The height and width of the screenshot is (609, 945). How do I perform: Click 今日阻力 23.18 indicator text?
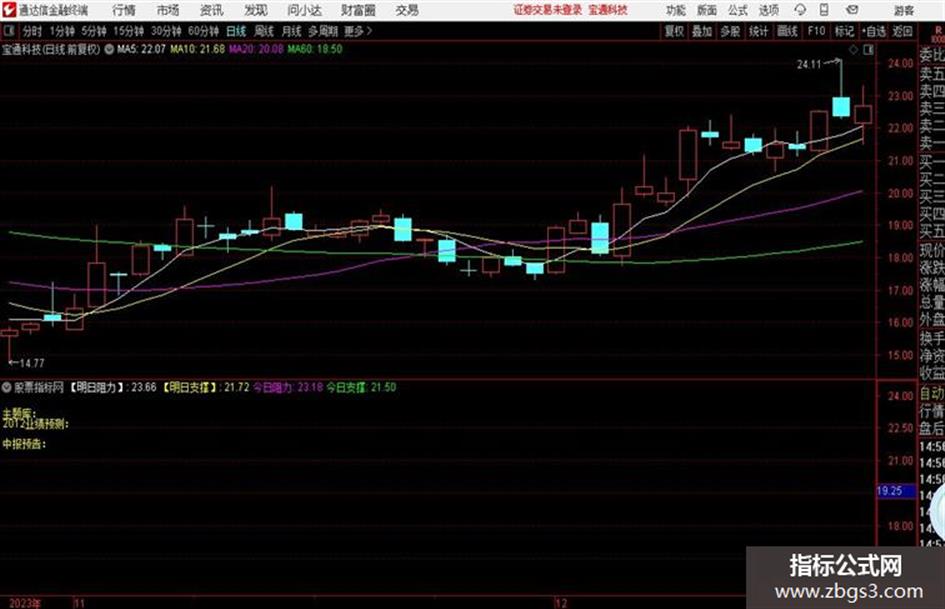click(288, 387)
